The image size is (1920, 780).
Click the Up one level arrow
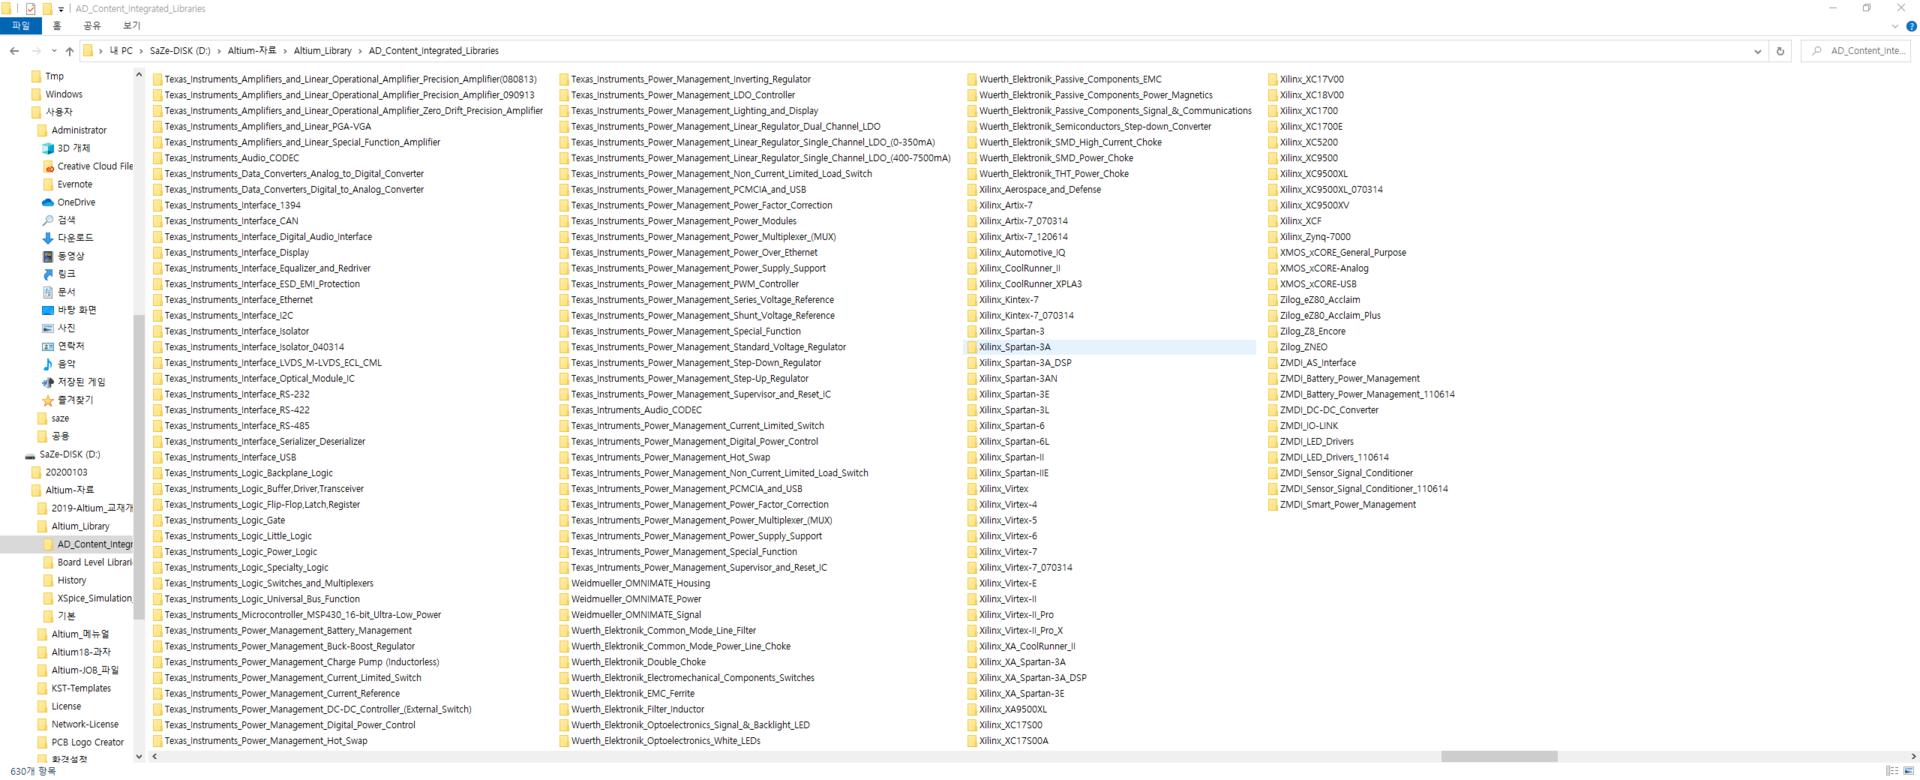click(x=69, y=51)
